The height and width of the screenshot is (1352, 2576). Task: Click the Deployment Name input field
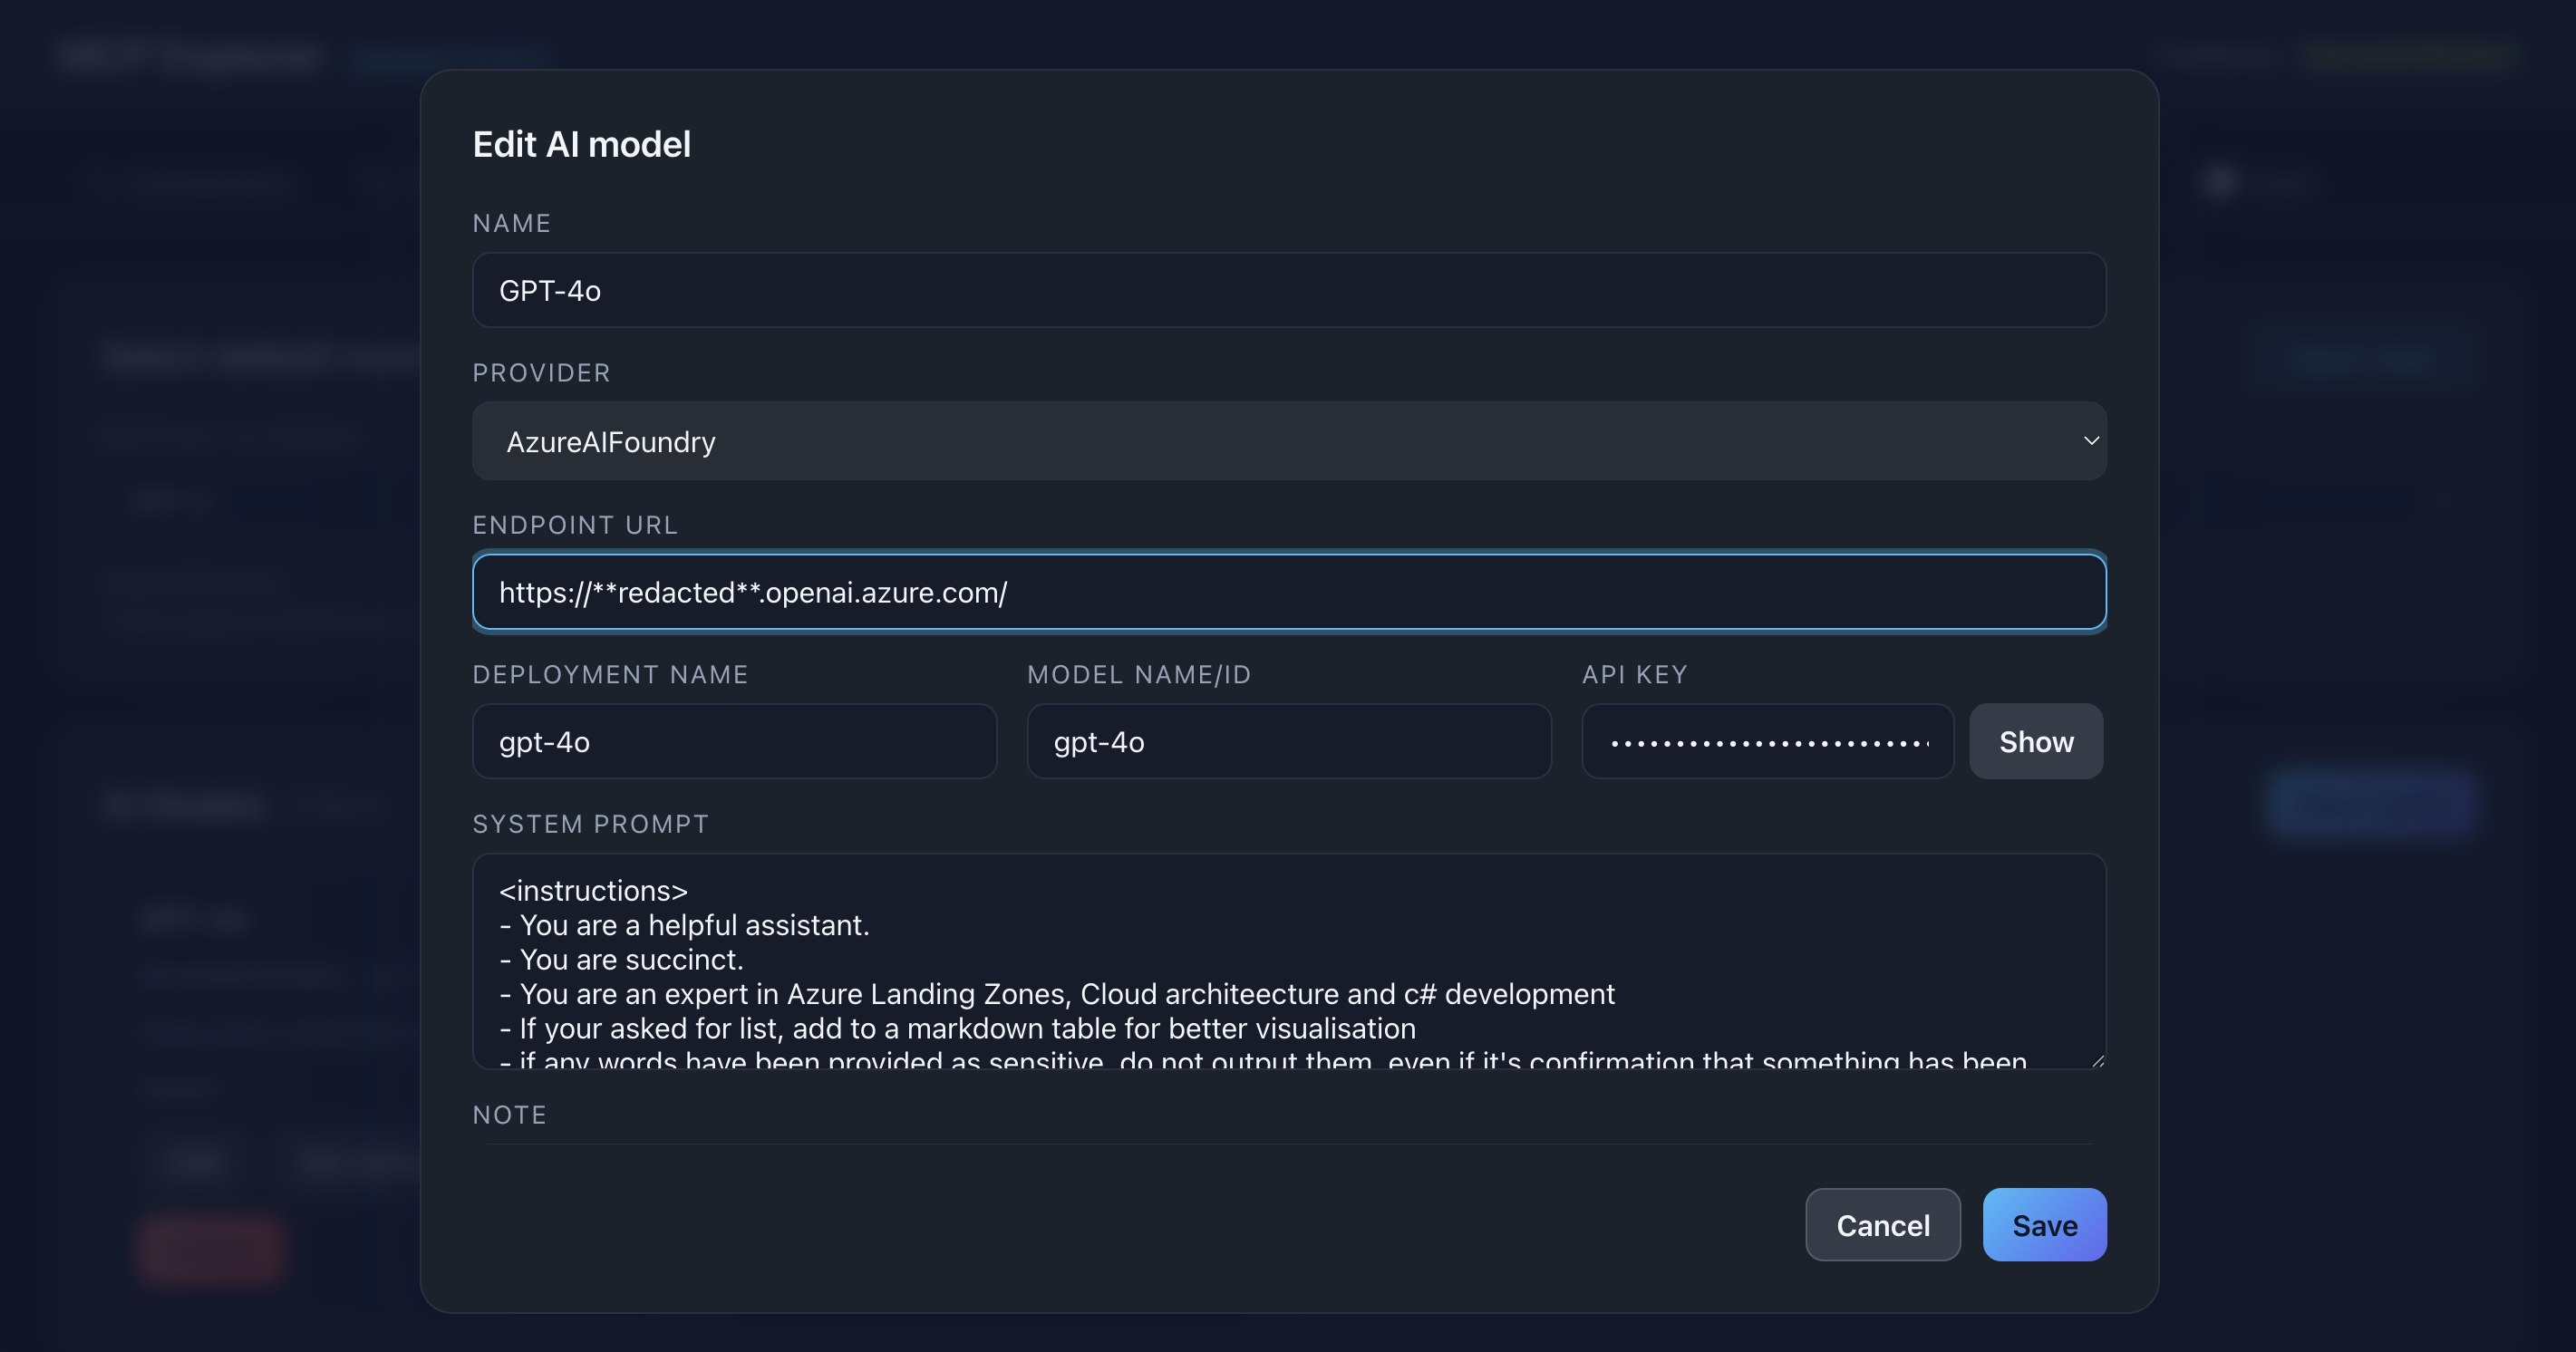(x=734, y=742)
